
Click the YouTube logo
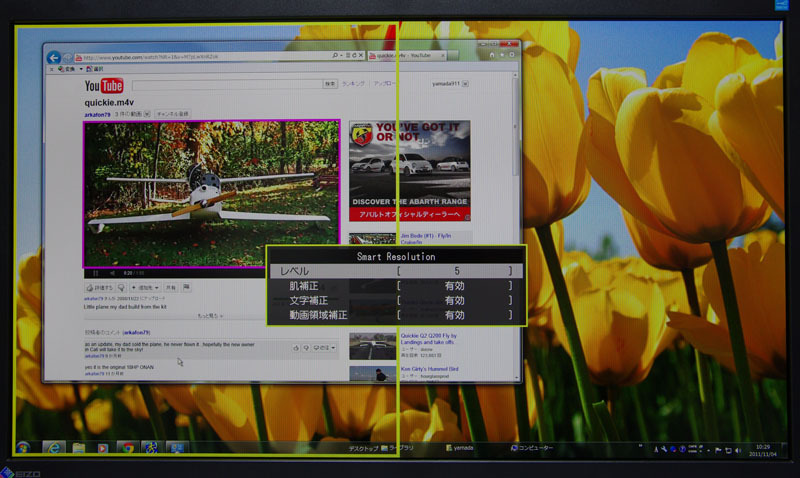(104, 86)
